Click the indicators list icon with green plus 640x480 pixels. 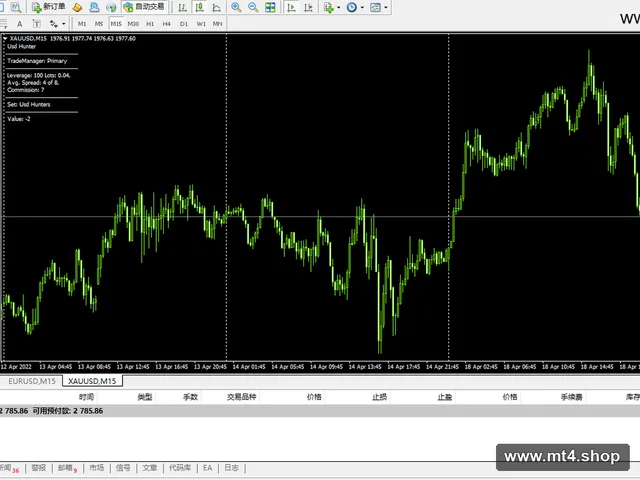328,7
